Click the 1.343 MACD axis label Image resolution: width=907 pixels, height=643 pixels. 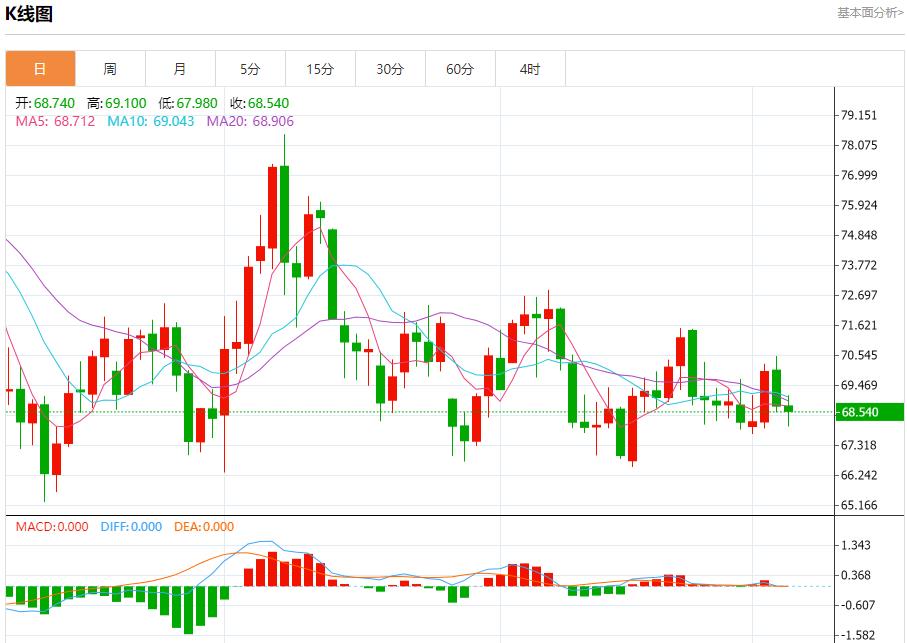(x=859, y=545)
